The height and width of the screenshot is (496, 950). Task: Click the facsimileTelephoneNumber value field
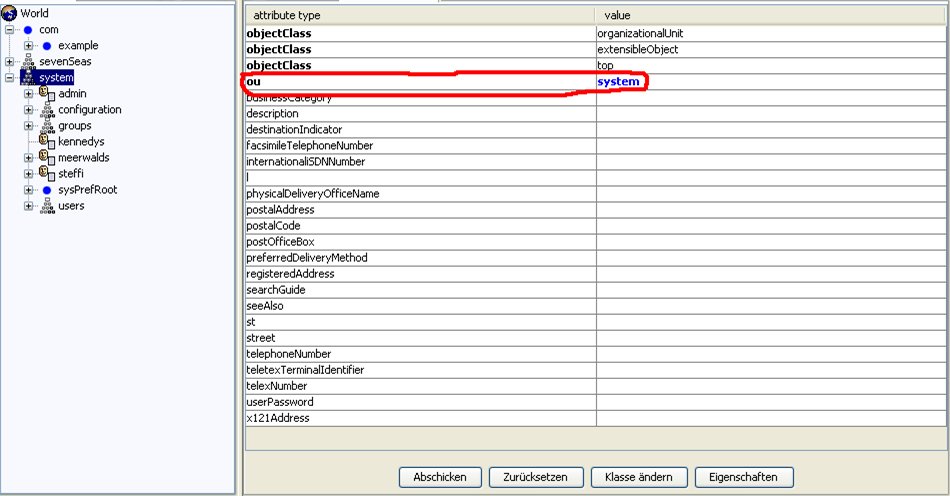pyautogui.click(x=771, y=145)
